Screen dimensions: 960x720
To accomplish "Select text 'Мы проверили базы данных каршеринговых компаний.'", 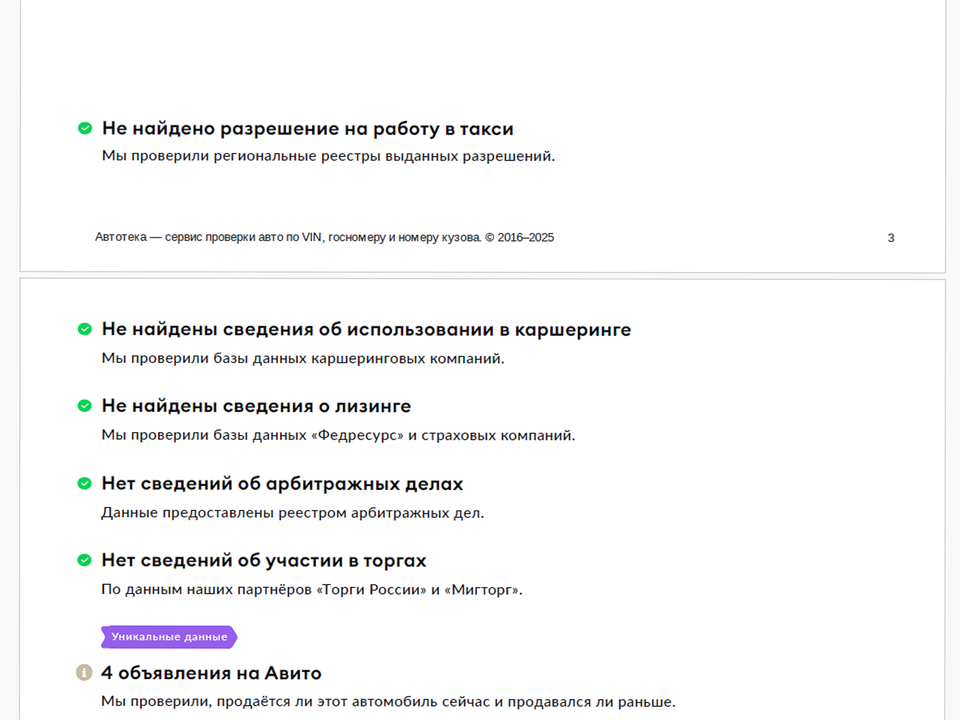I will click(x=303, y=358).
